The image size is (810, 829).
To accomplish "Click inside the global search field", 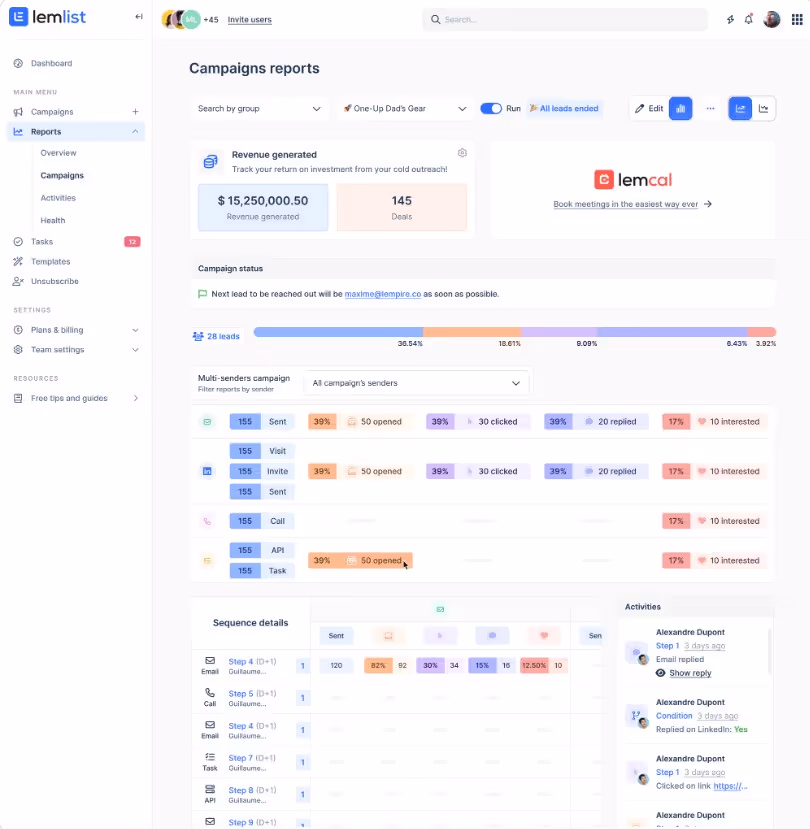I will click(x=564, y=19).
